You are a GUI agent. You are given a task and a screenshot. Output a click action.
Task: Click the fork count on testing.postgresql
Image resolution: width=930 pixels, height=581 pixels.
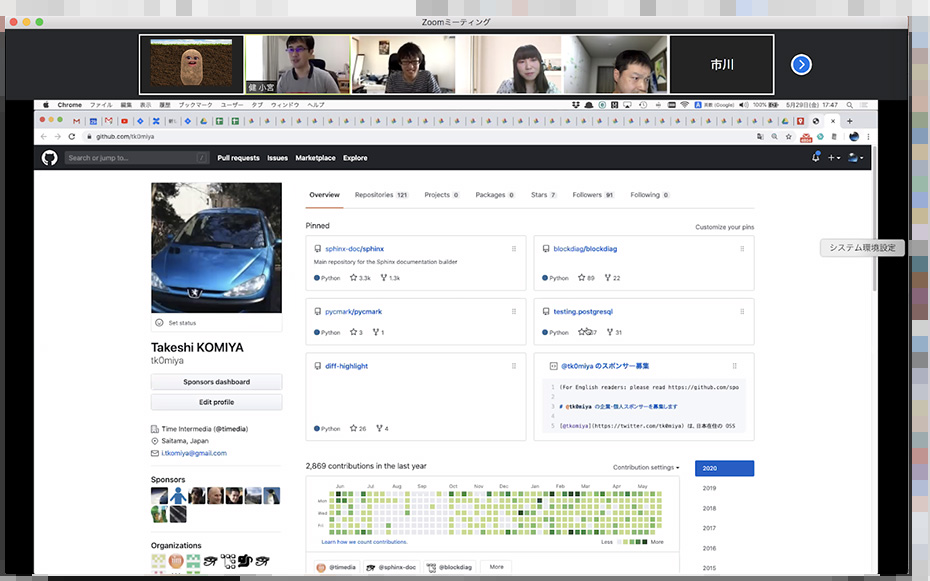pos(614,332)
